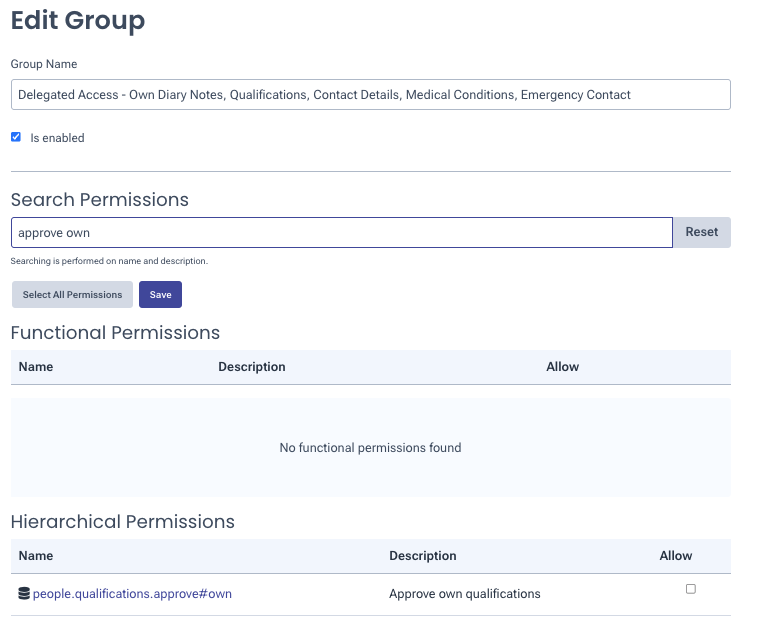
Task: Click Allow header in Functional Permissions table
Action: coord(562,367)
